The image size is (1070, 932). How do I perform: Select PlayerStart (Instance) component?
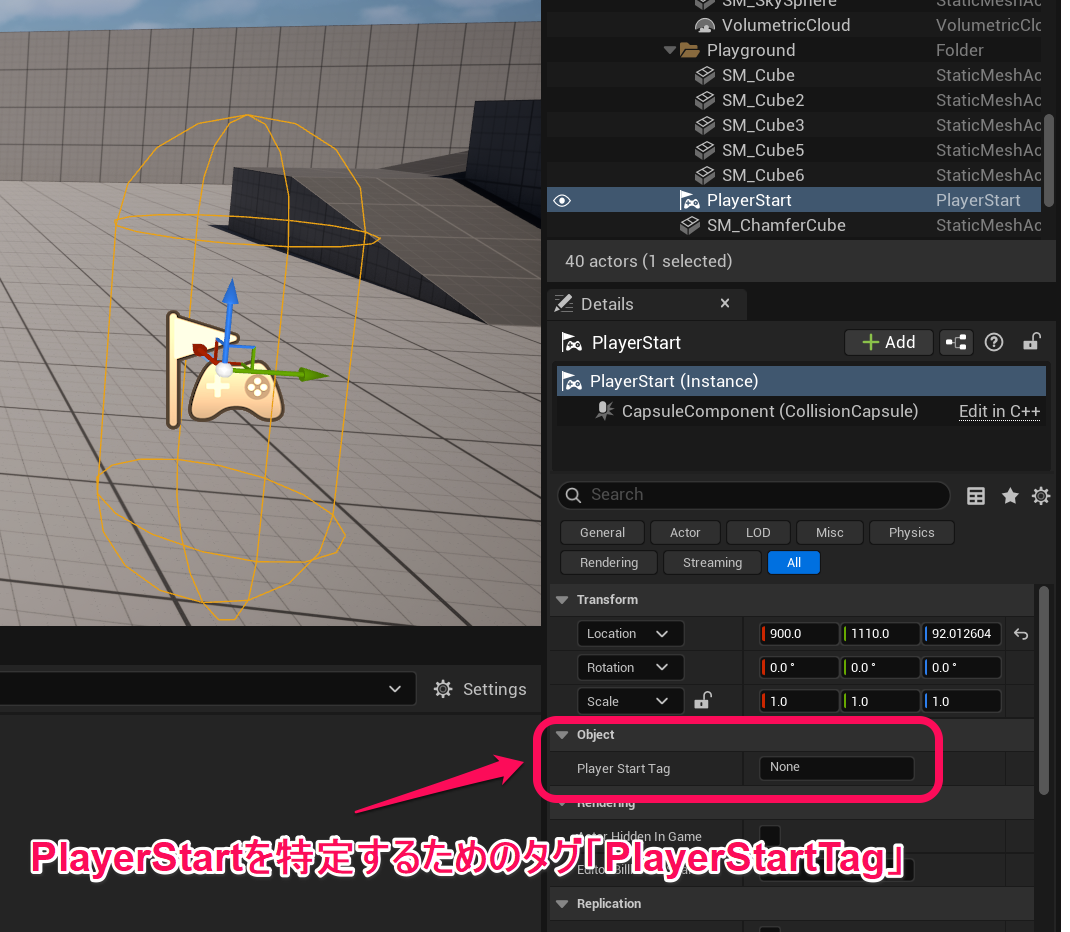click(801, 381)
